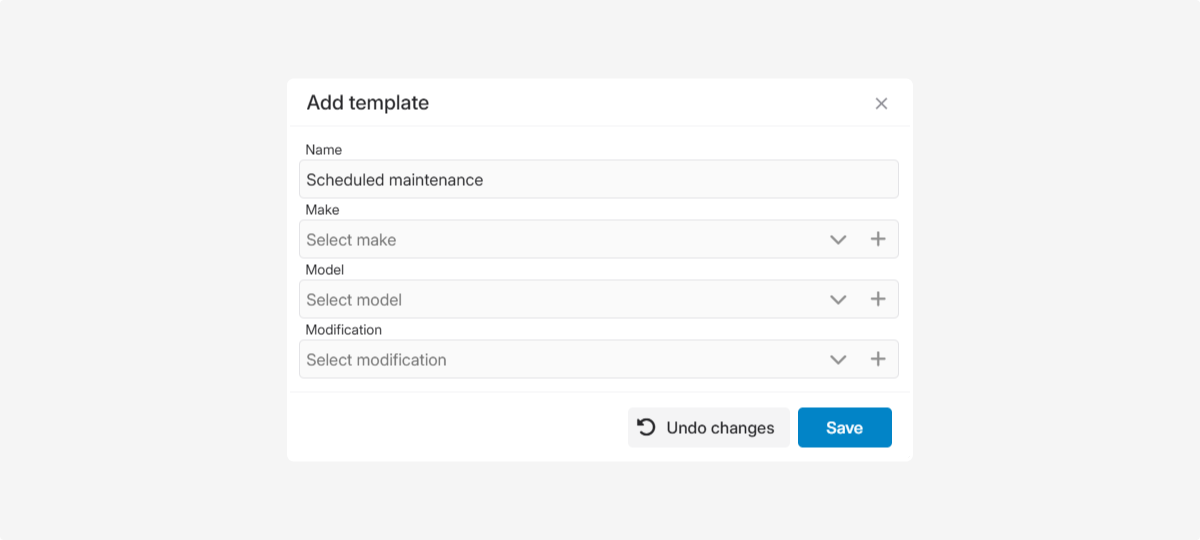Click the Model field label
The width and height of the screenshot is (1200, 540).
324,270
